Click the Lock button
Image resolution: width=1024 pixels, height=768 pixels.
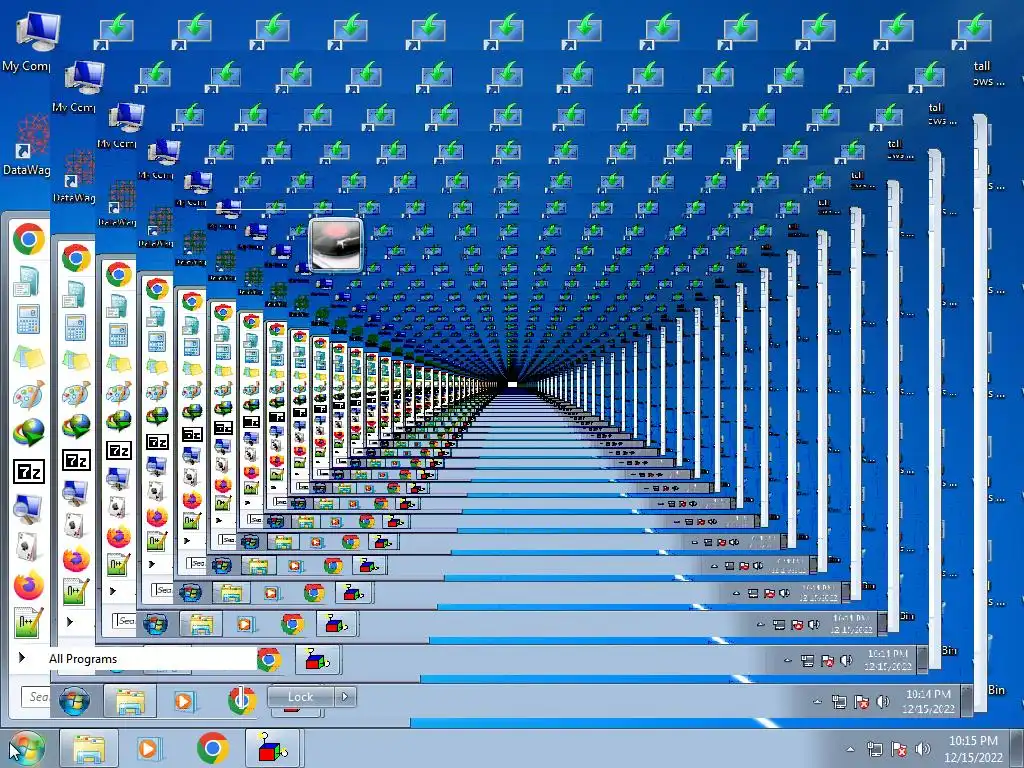300,697
